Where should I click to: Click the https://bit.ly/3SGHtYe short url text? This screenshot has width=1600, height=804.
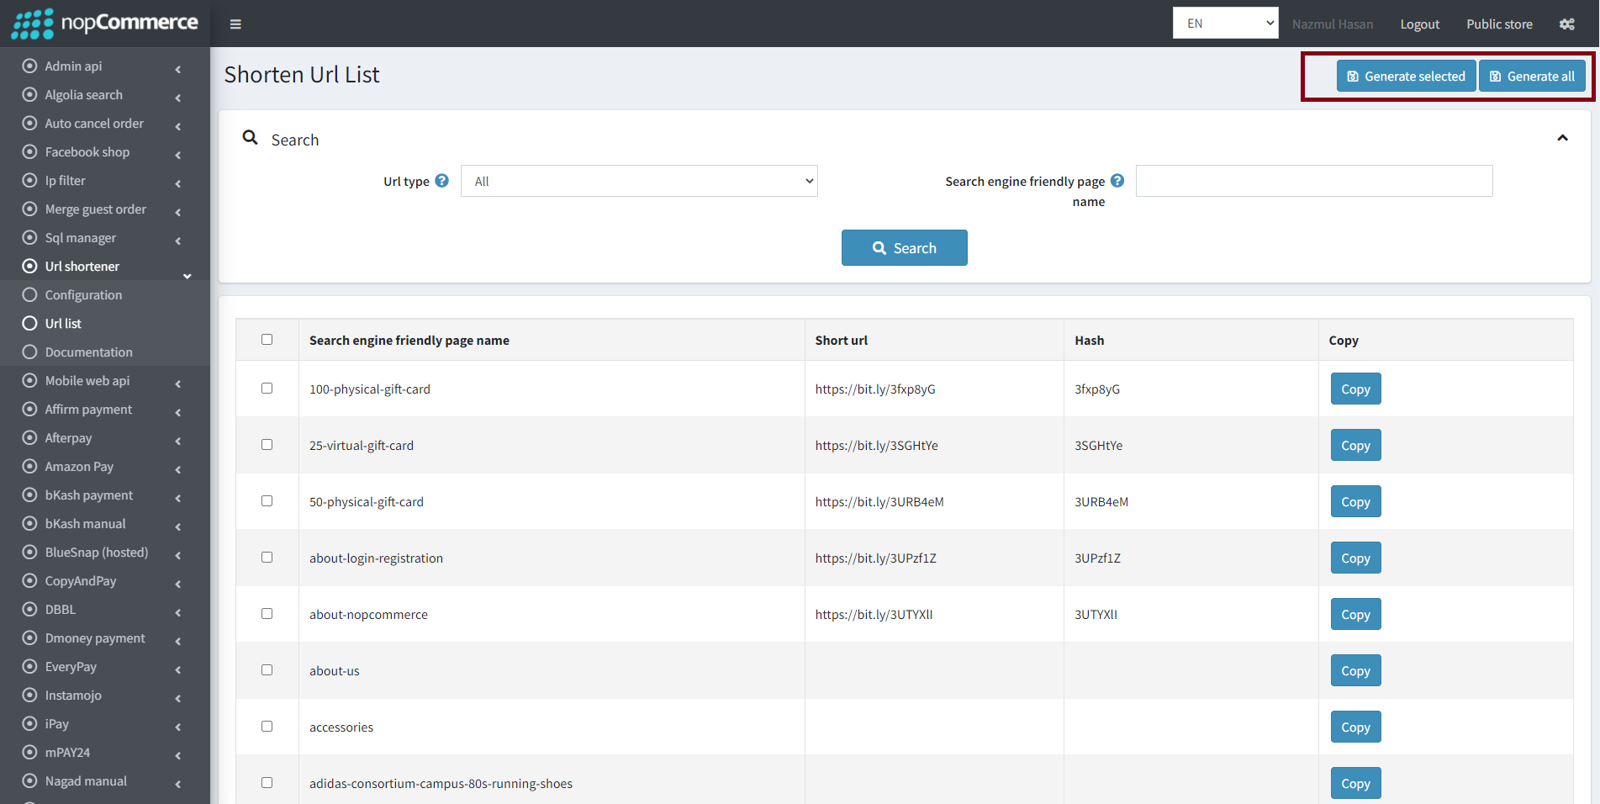click(x=876, y=445)
